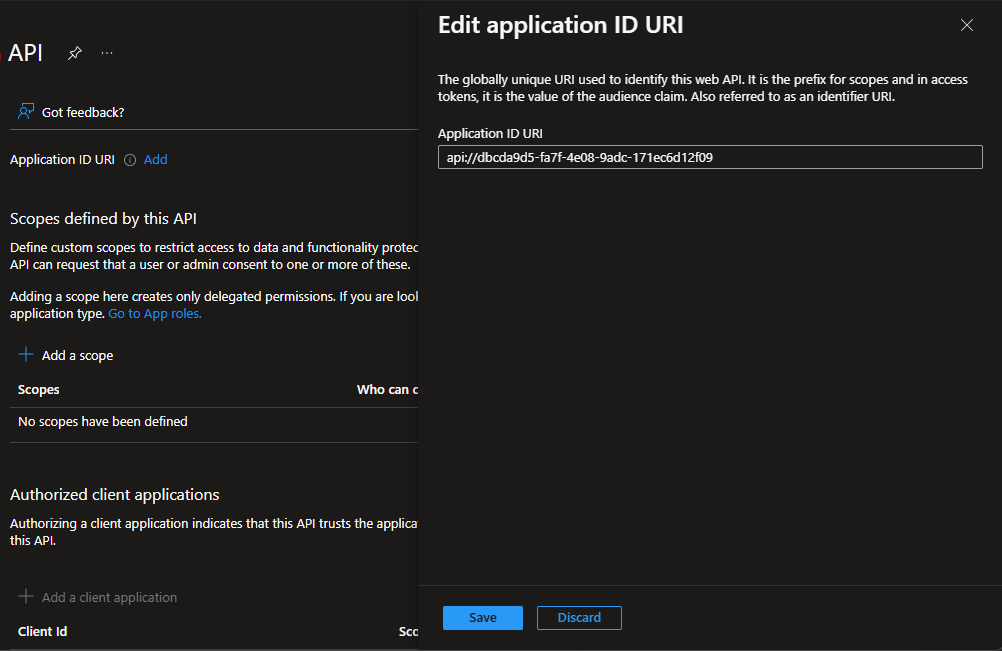Click the Edit application ID URI heading

[560, 26]
